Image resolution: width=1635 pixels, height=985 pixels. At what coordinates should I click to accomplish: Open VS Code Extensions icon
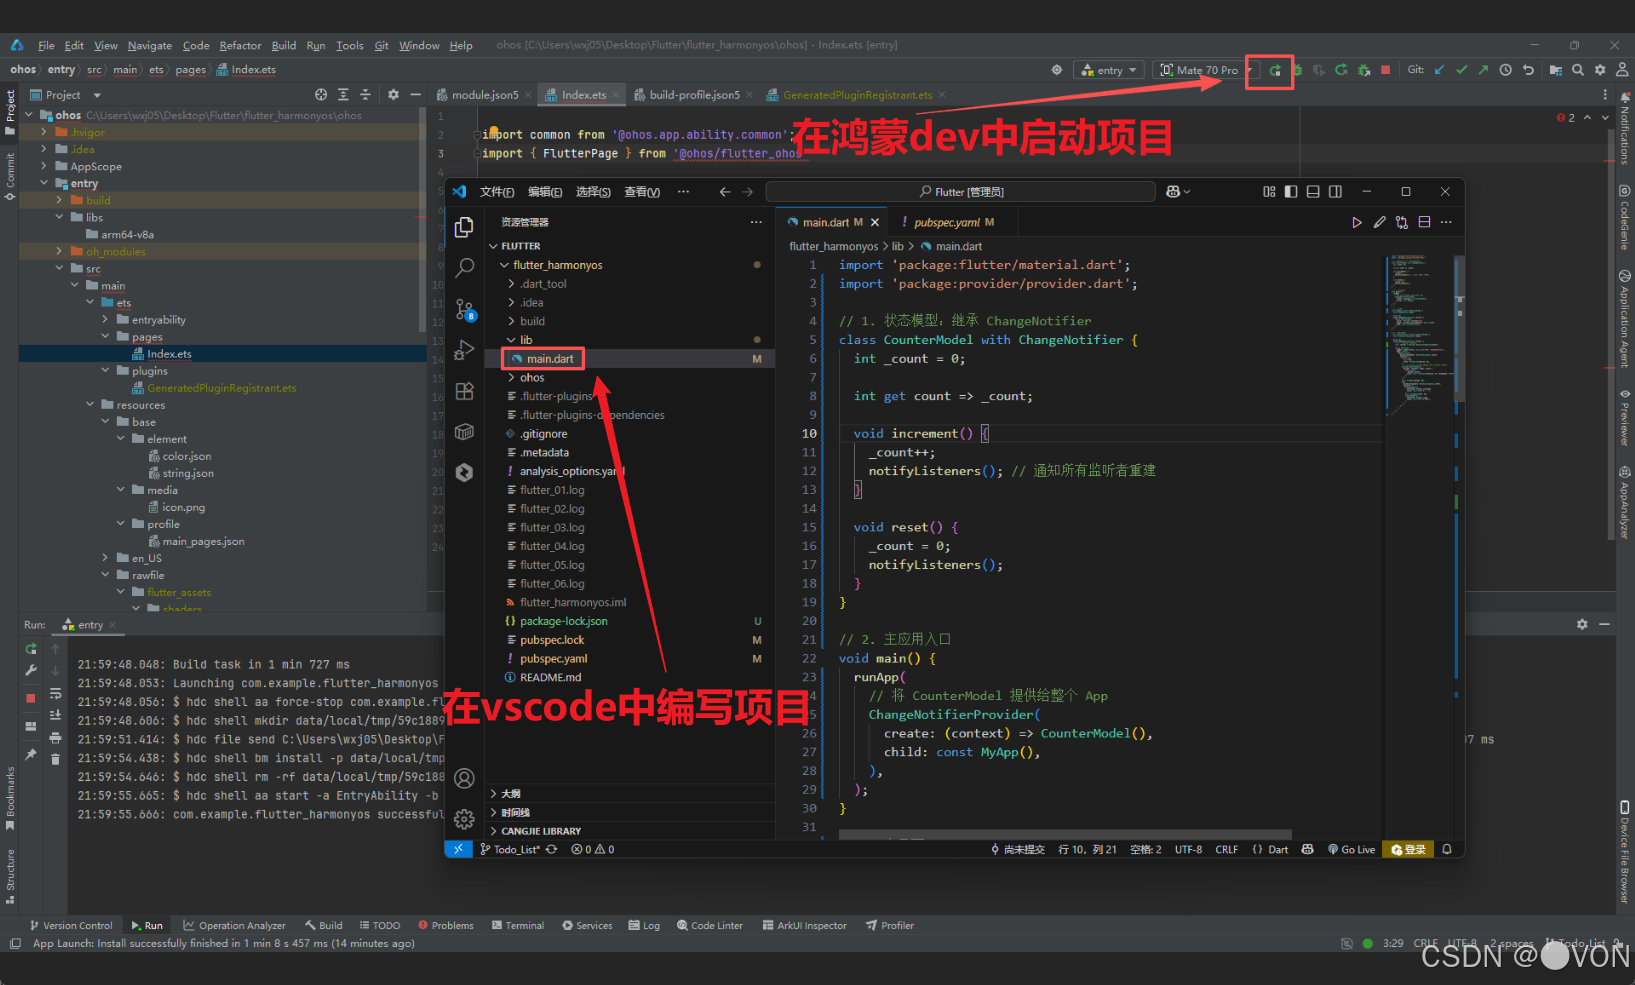[x=464, y=391]
